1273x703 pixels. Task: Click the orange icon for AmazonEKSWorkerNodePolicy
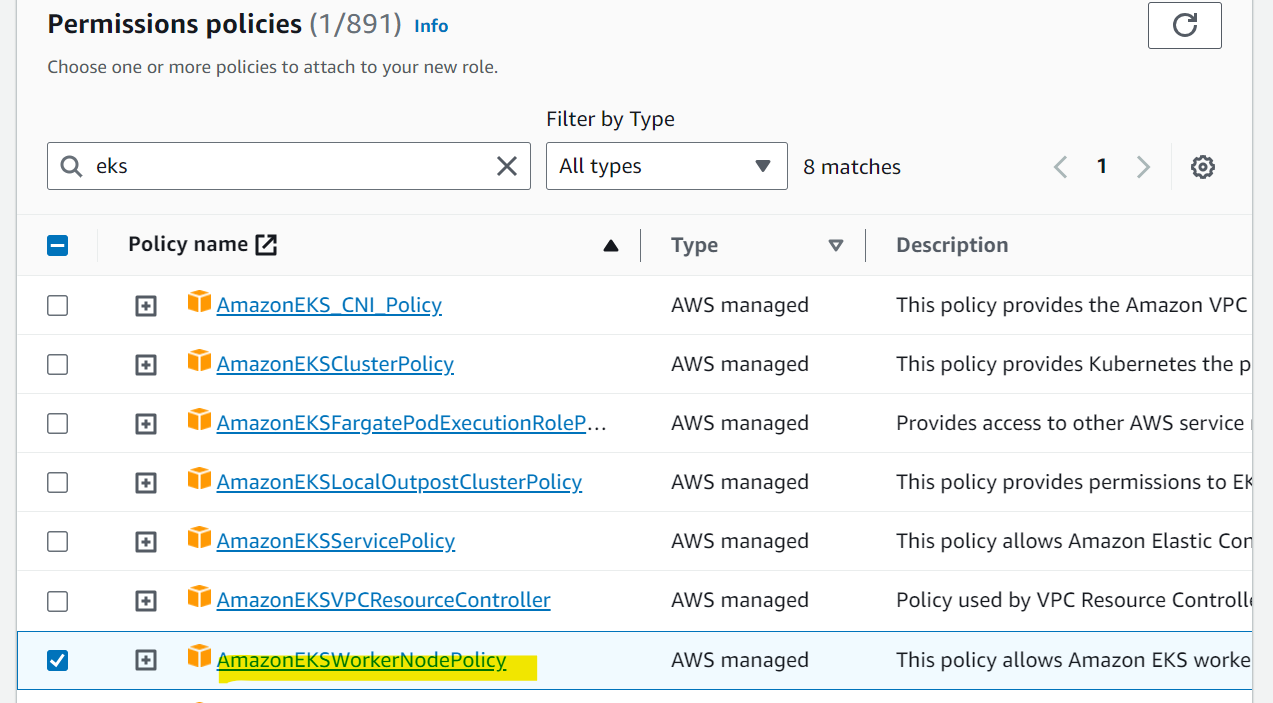coord(200,657)
